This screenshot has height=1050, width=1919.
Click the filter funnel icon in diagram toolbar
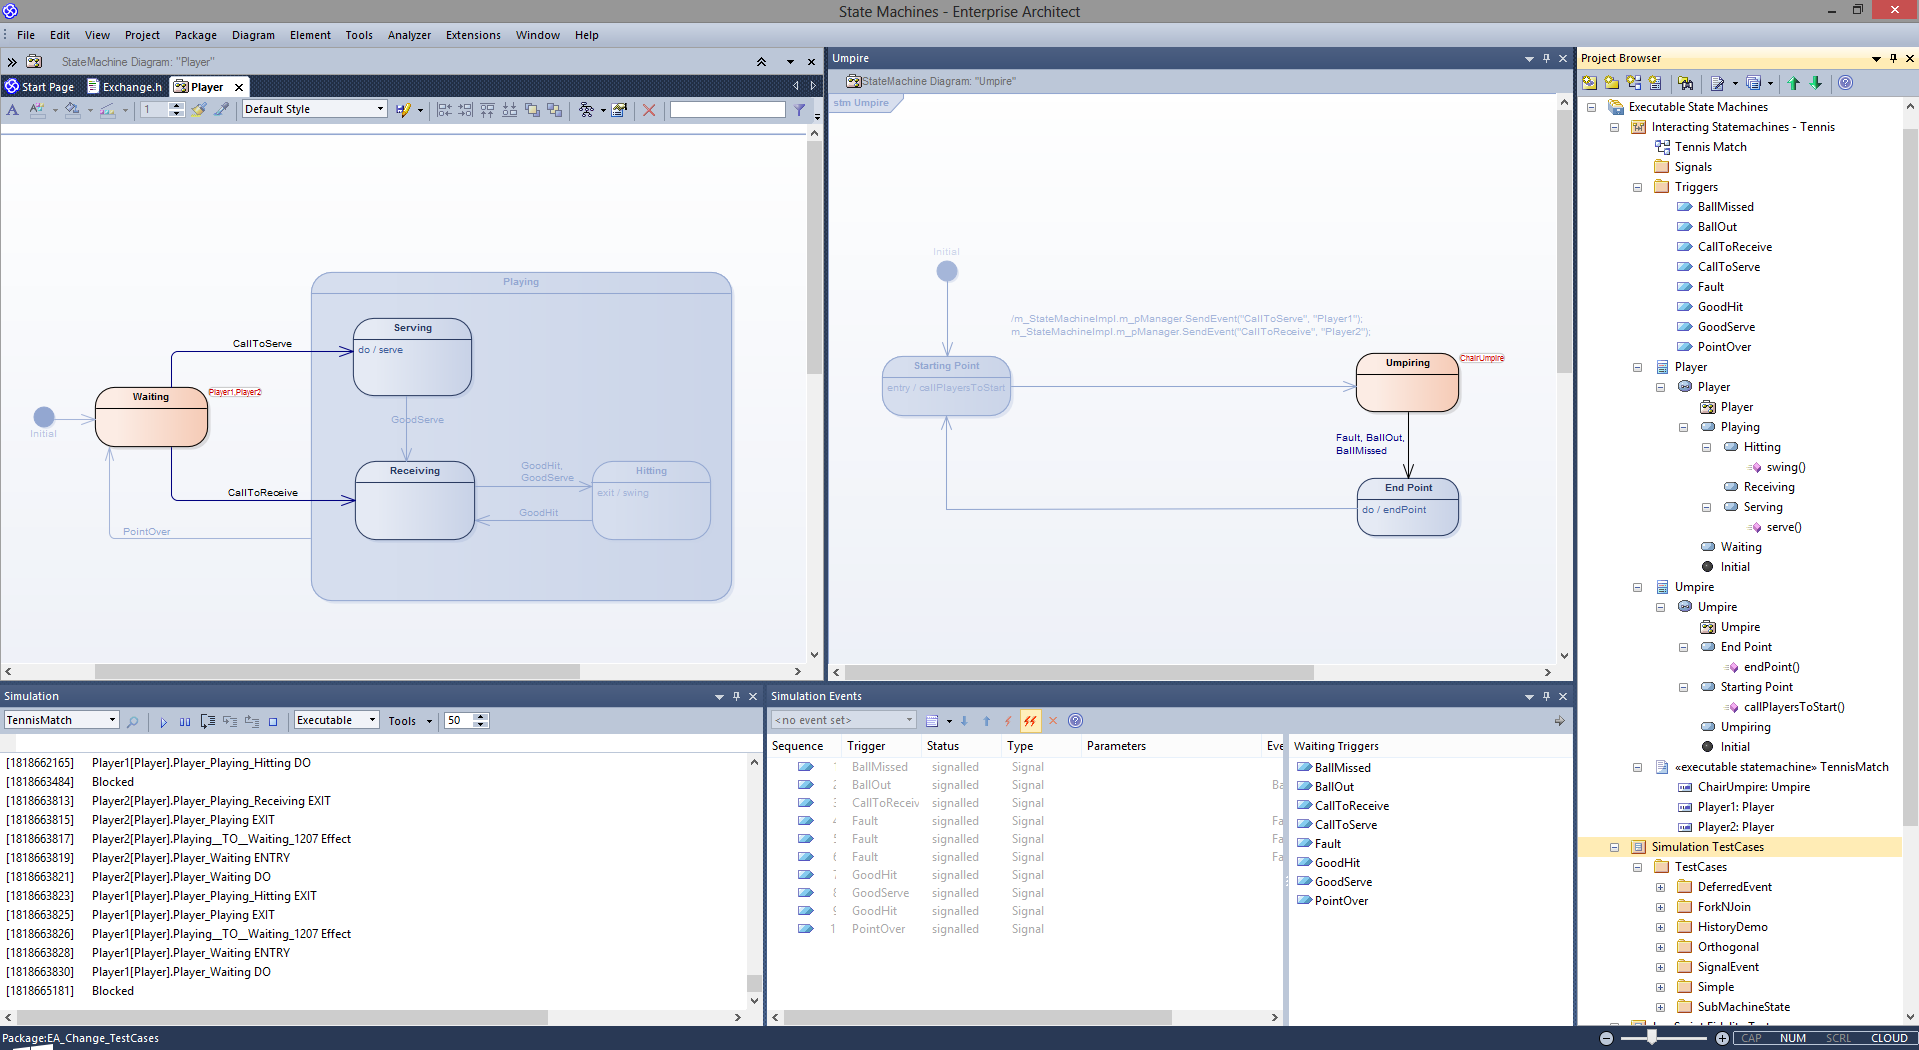pyautogui.click(x=800, y=110)
